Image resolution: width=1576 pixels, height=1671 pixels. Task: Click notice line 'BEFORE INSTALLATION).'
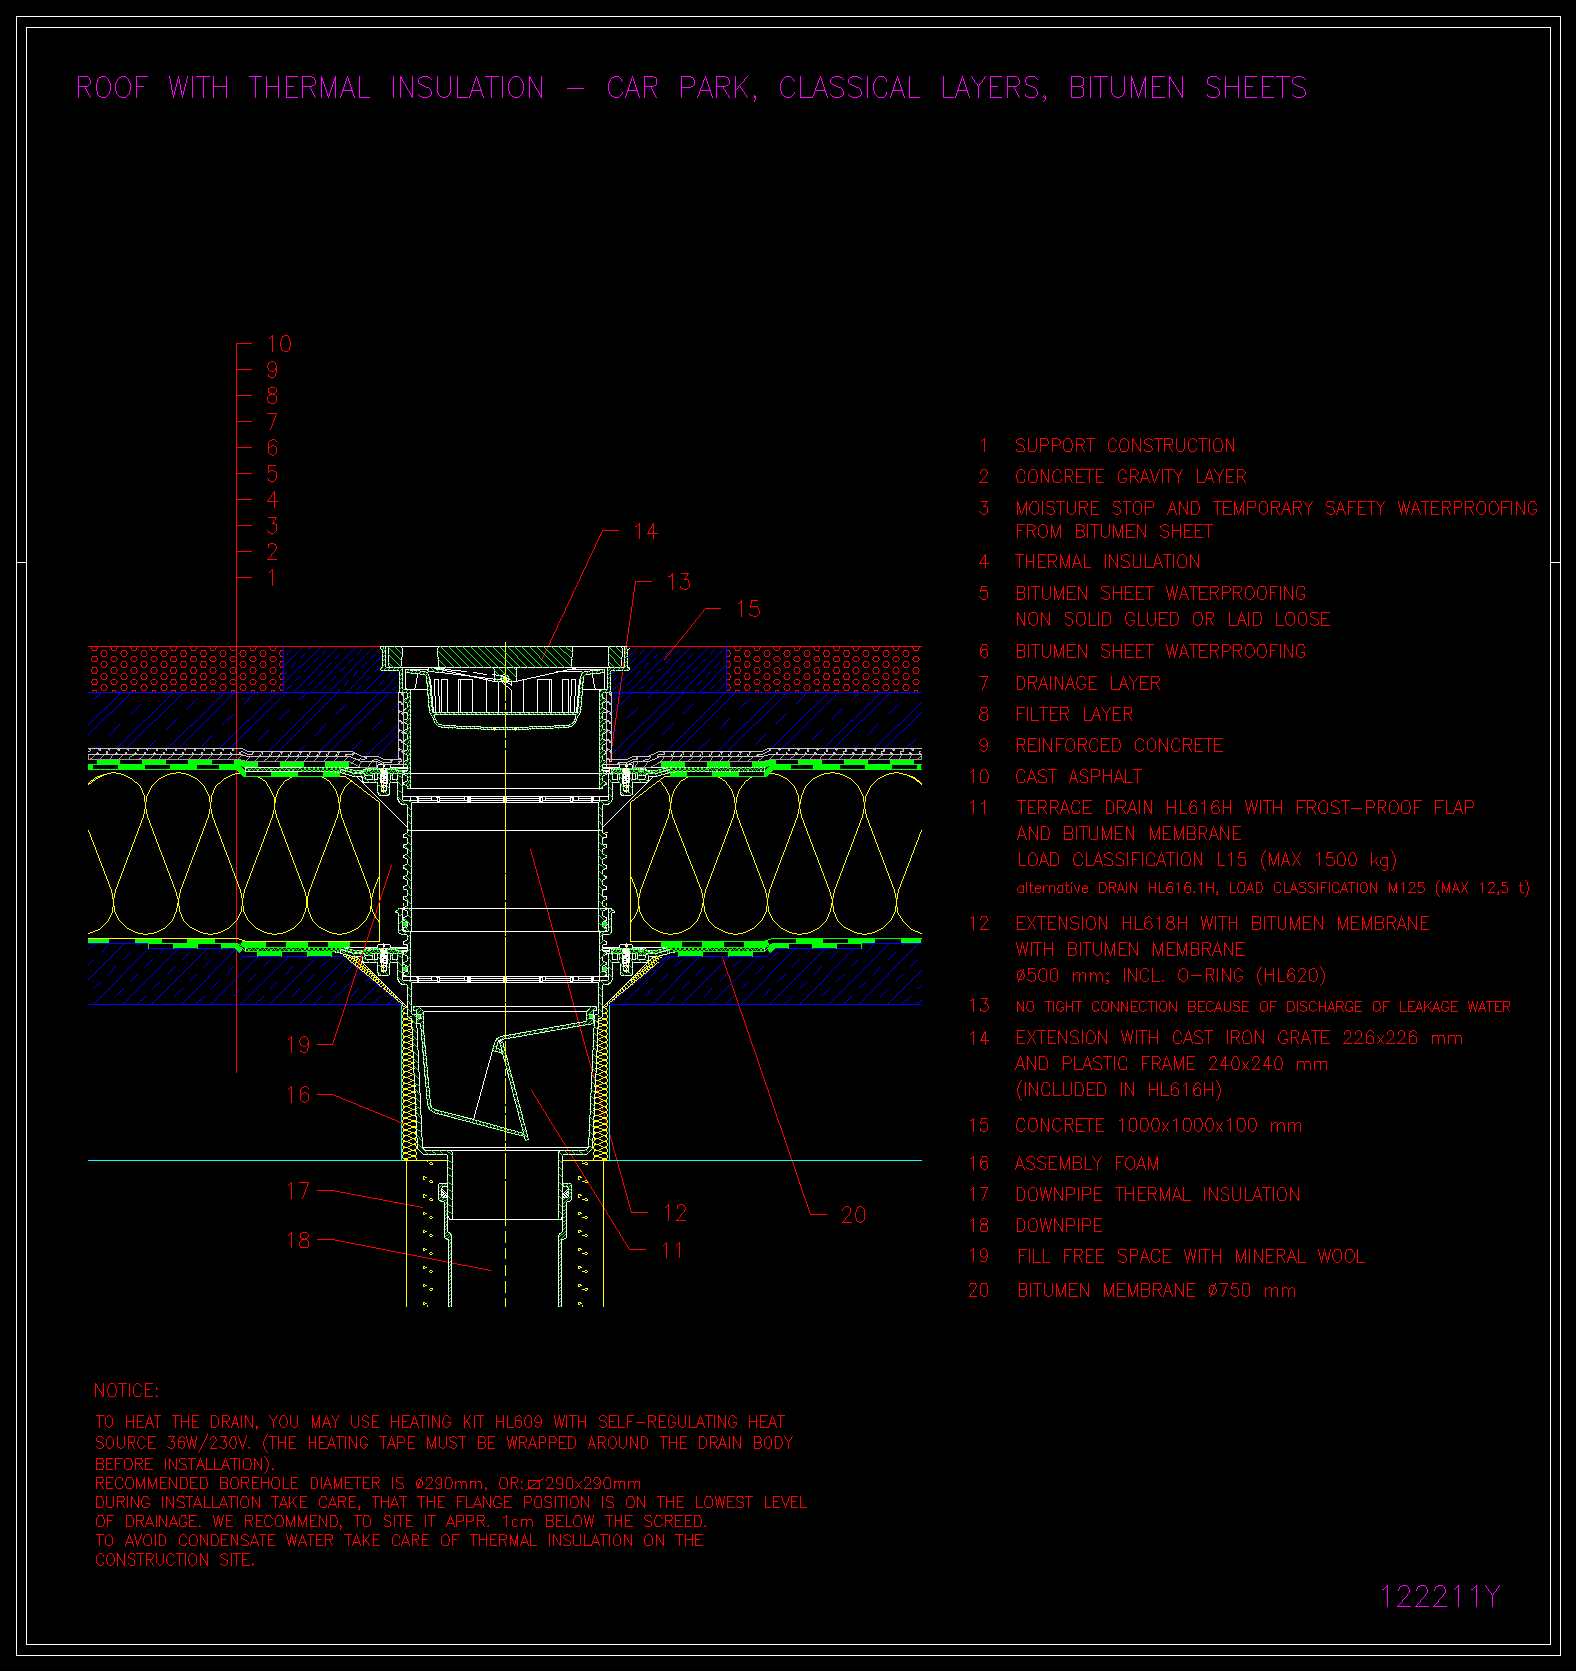pyautogui.click(x=185, y=1464)
